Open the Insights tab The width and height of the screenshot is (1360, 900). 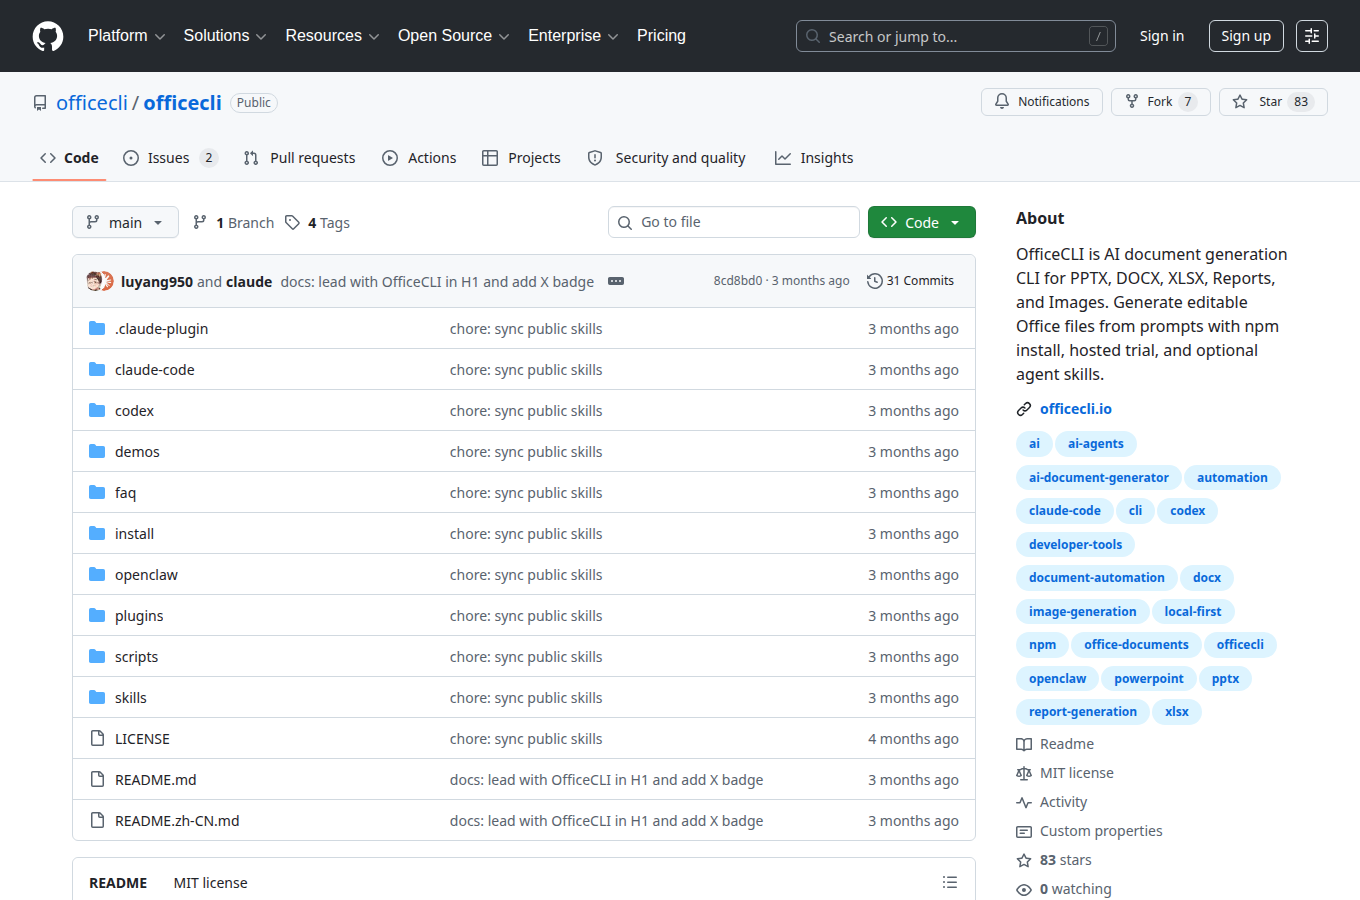click(x=814, y=158)
